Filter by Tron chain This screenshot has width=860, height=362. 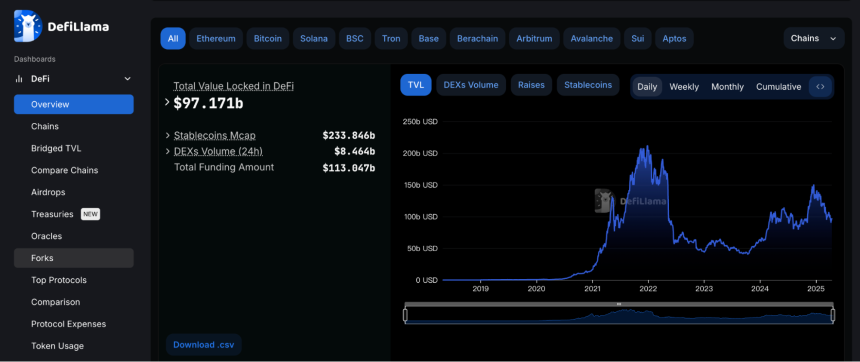click(391, 38)
